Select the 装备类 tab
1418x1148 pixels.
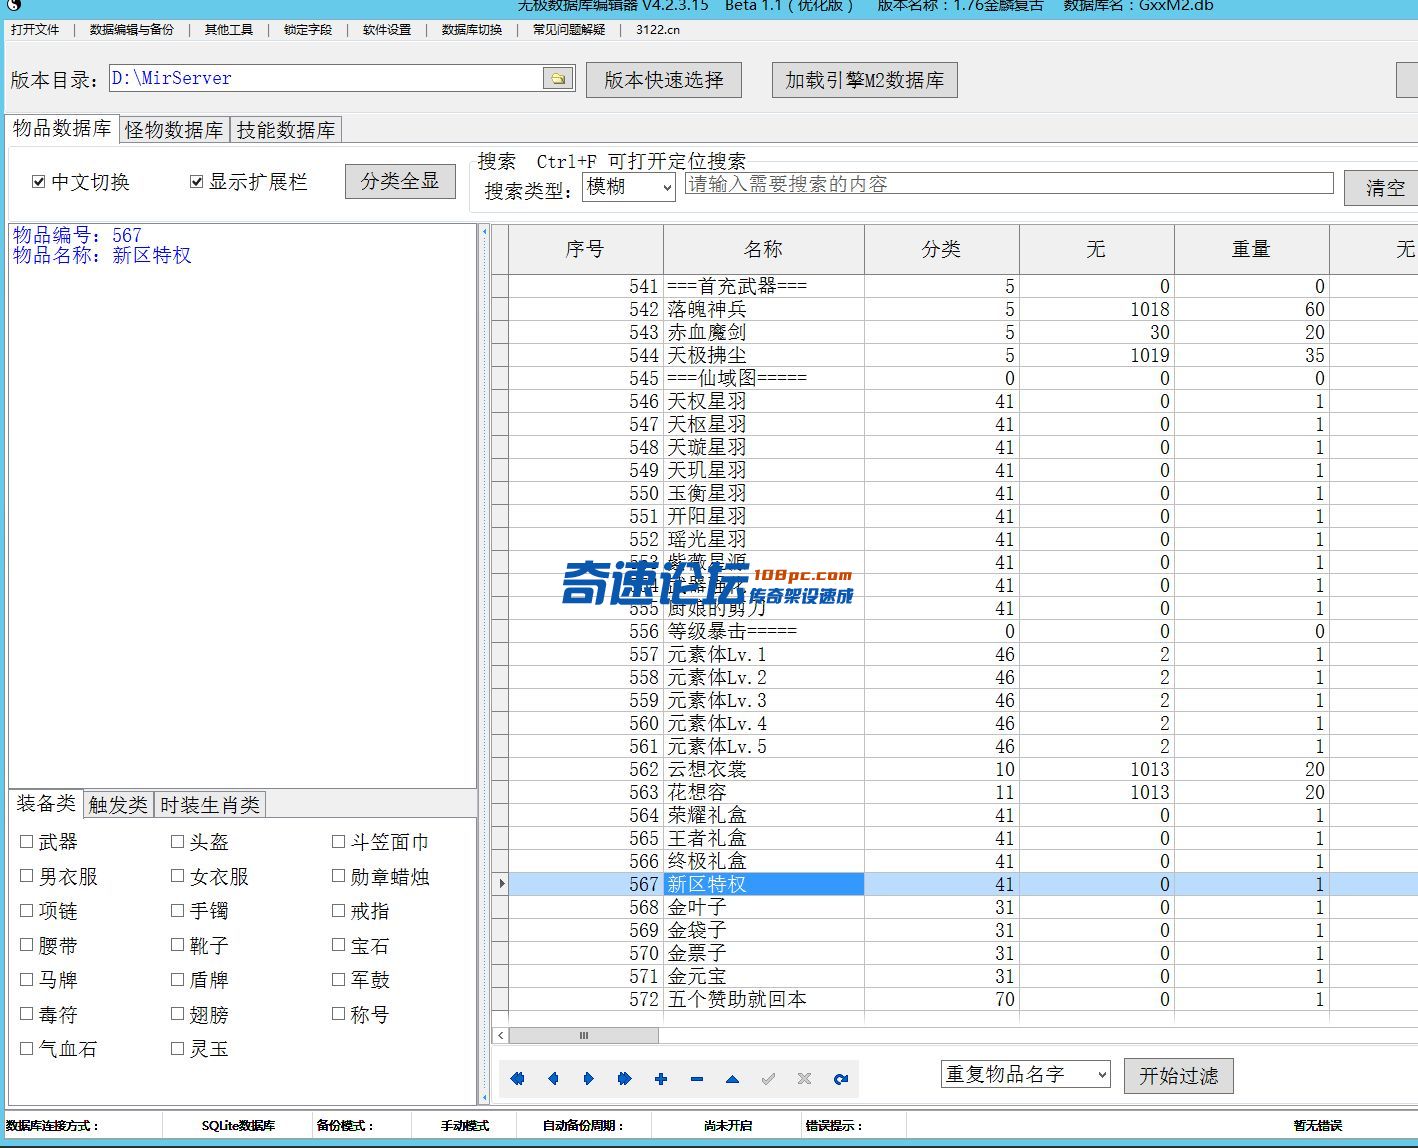pyautogui.click(x=46, y=803)
